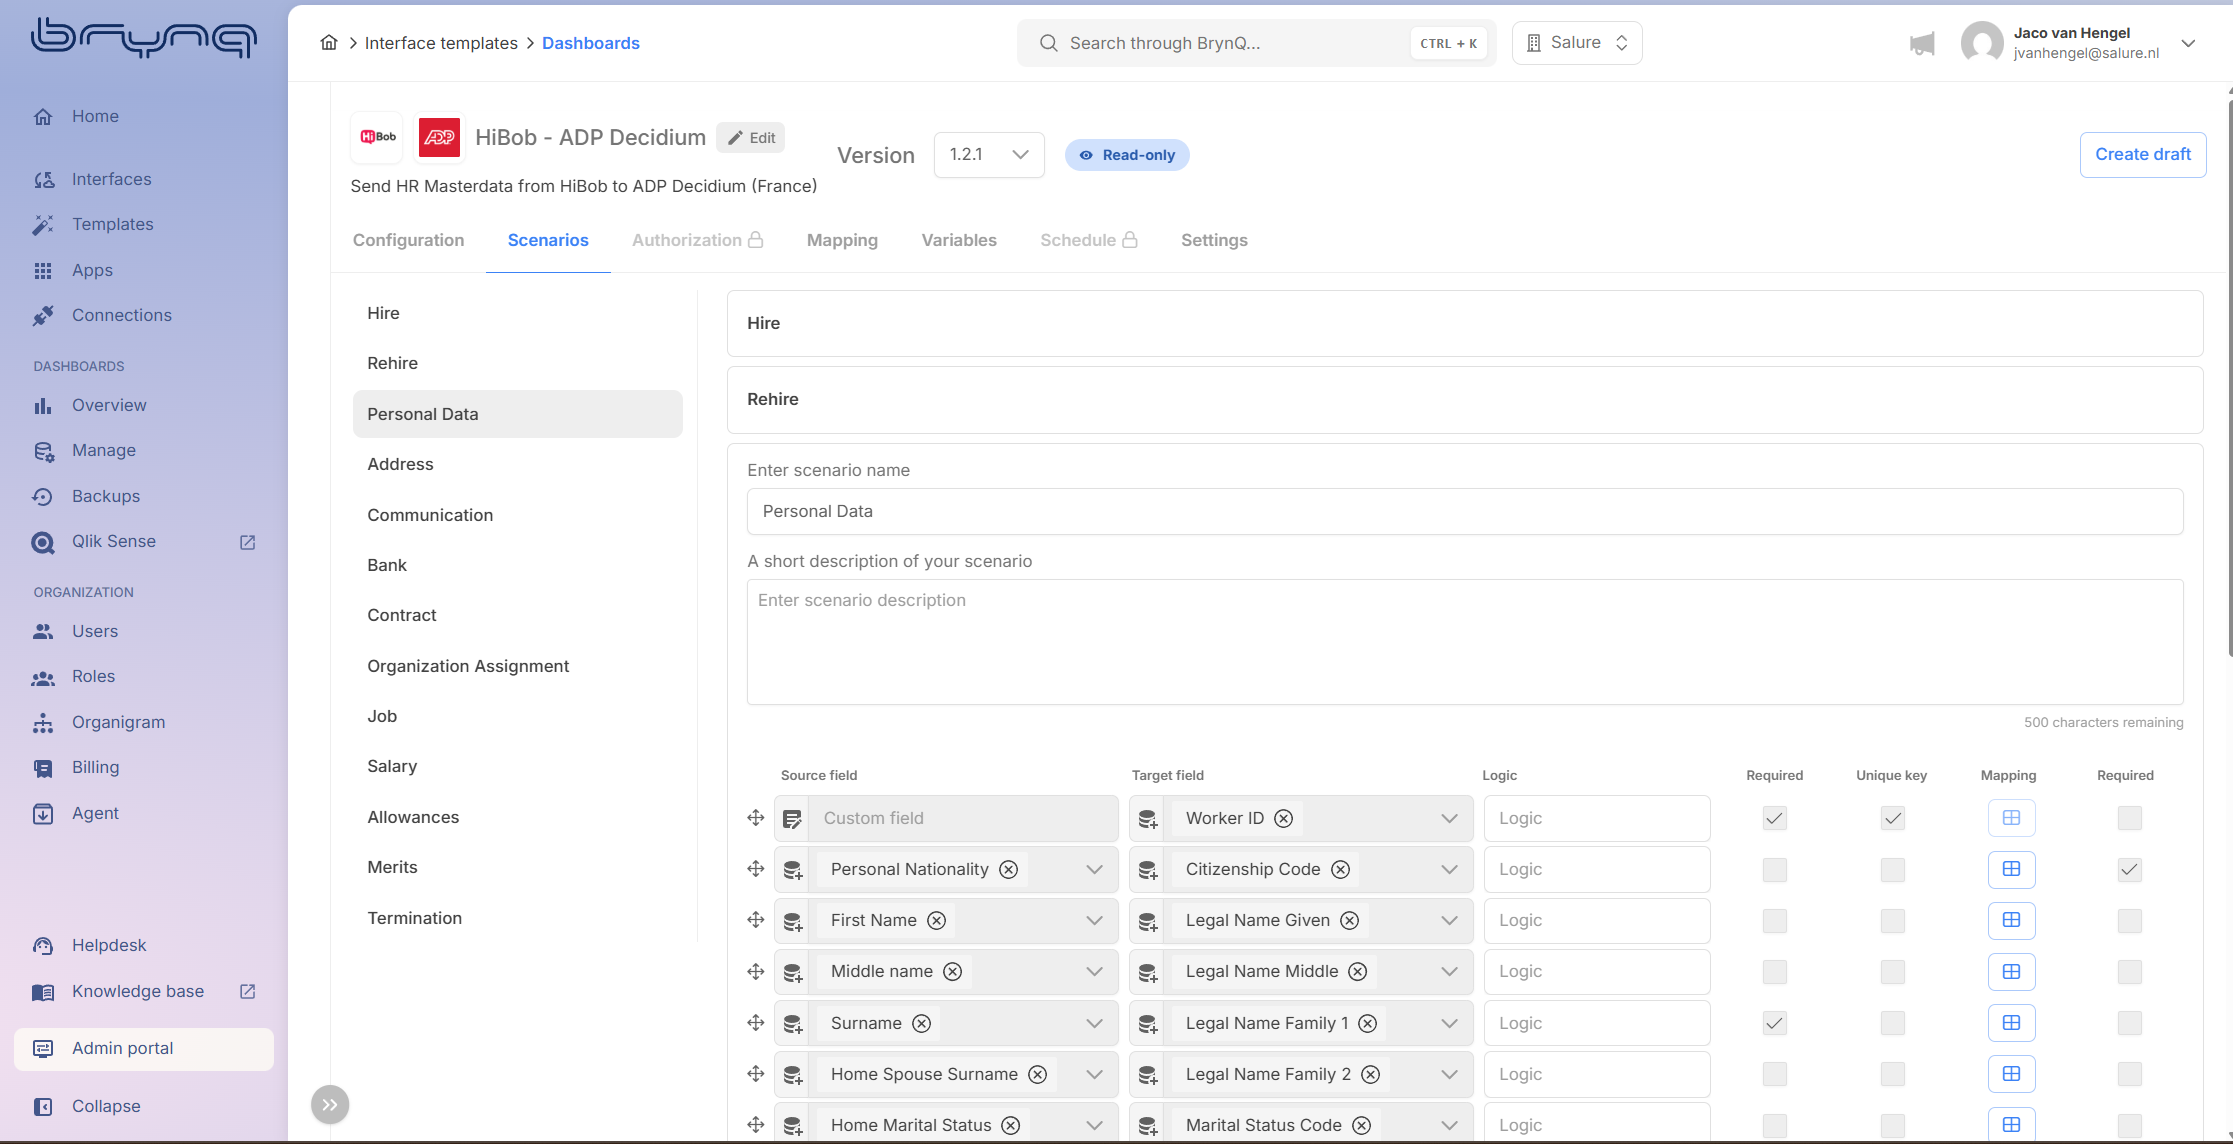2233x1144 pixels.
Task: Click Edit next to HiBob - ADP Decidium
Action: pyautogui.click(x=751, y=138)
